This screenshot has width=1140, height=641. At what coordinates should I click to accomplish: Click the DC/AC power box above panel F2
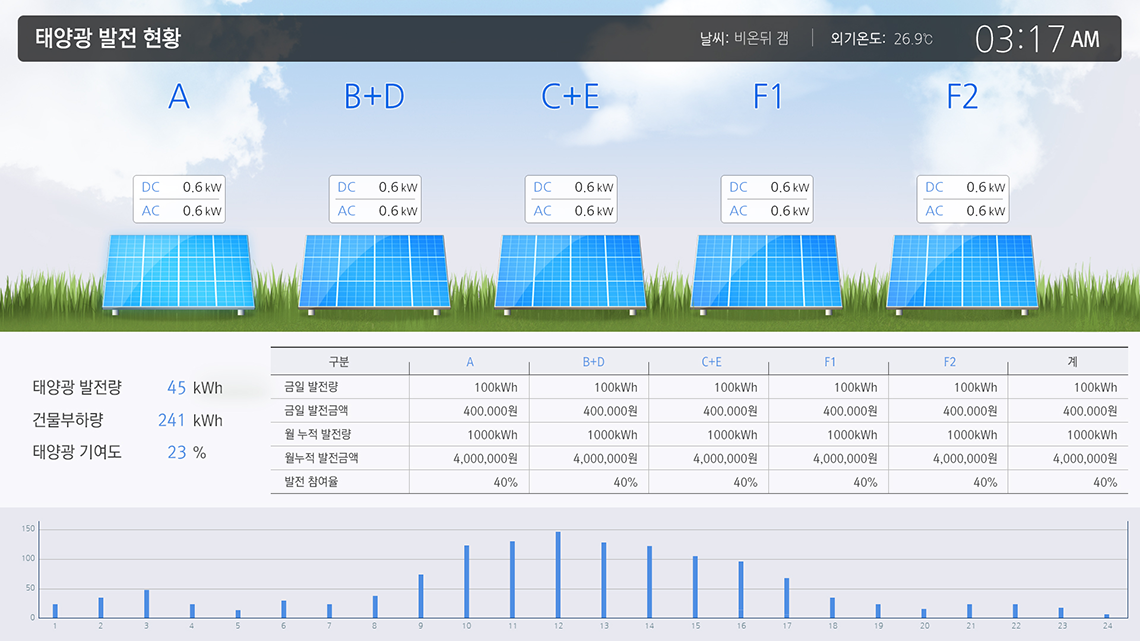962,198
